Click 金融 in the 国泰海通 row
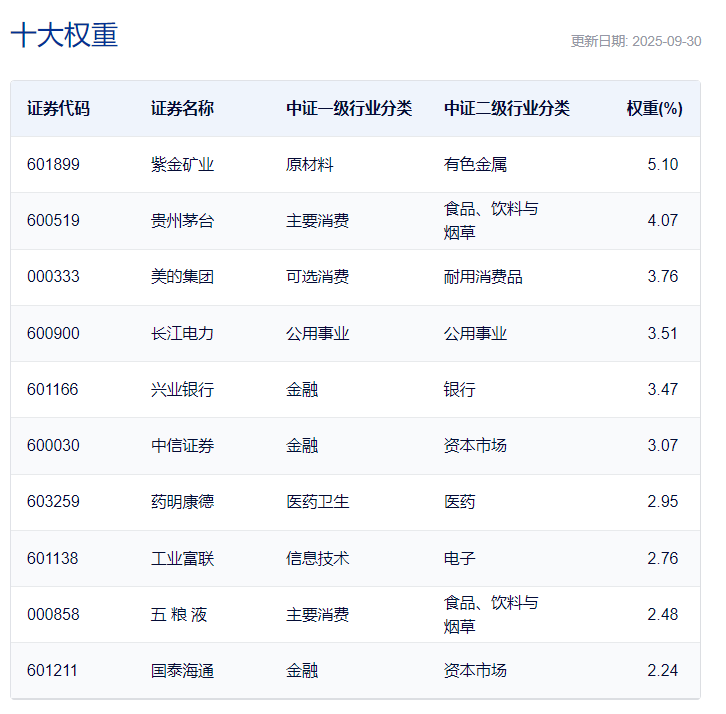 (x=302, y=670)
